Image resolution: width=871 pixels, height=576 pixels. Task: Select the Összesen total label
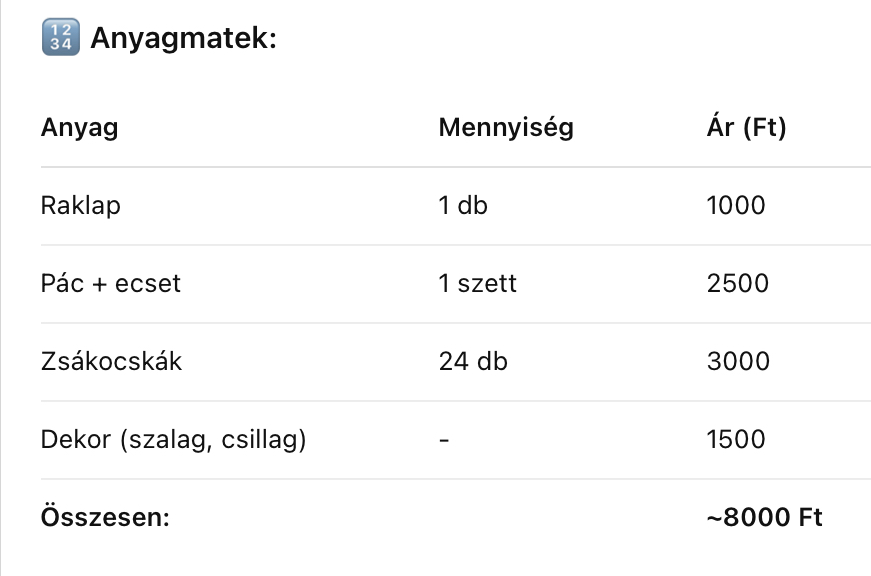105,517
